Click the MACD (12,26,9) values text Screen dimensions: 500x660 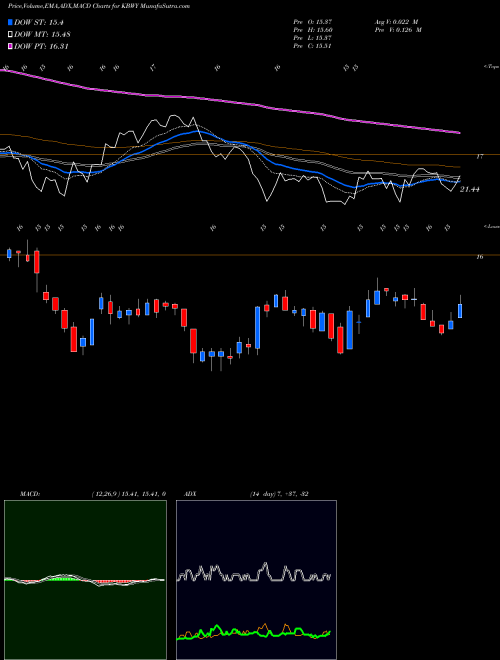[x=128, y=494]
